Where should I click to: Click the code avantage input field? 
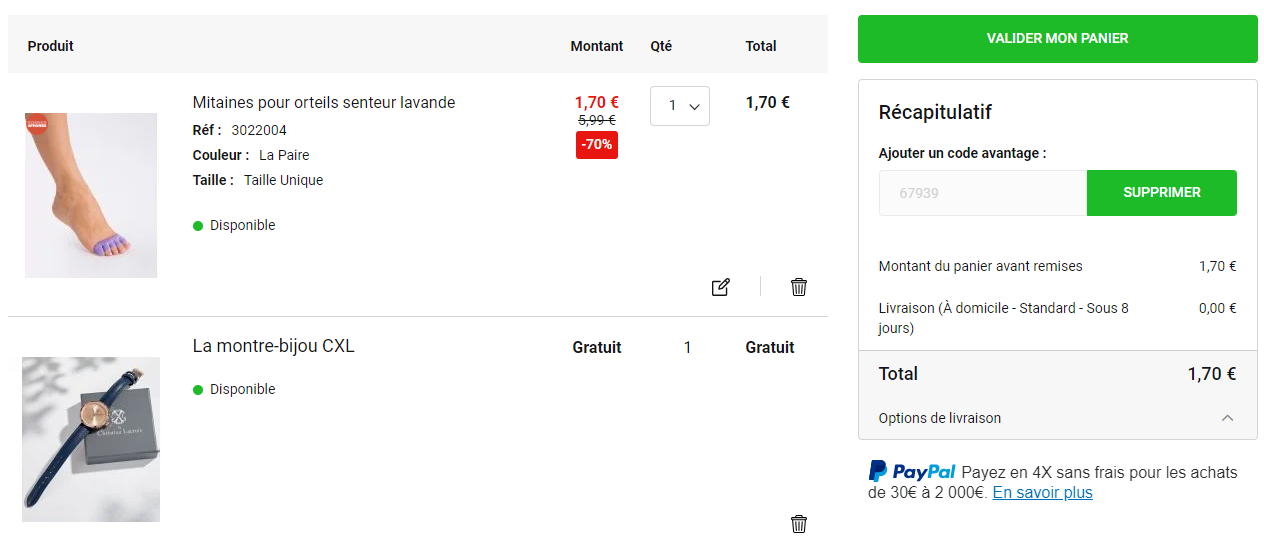tap(982, 193)
